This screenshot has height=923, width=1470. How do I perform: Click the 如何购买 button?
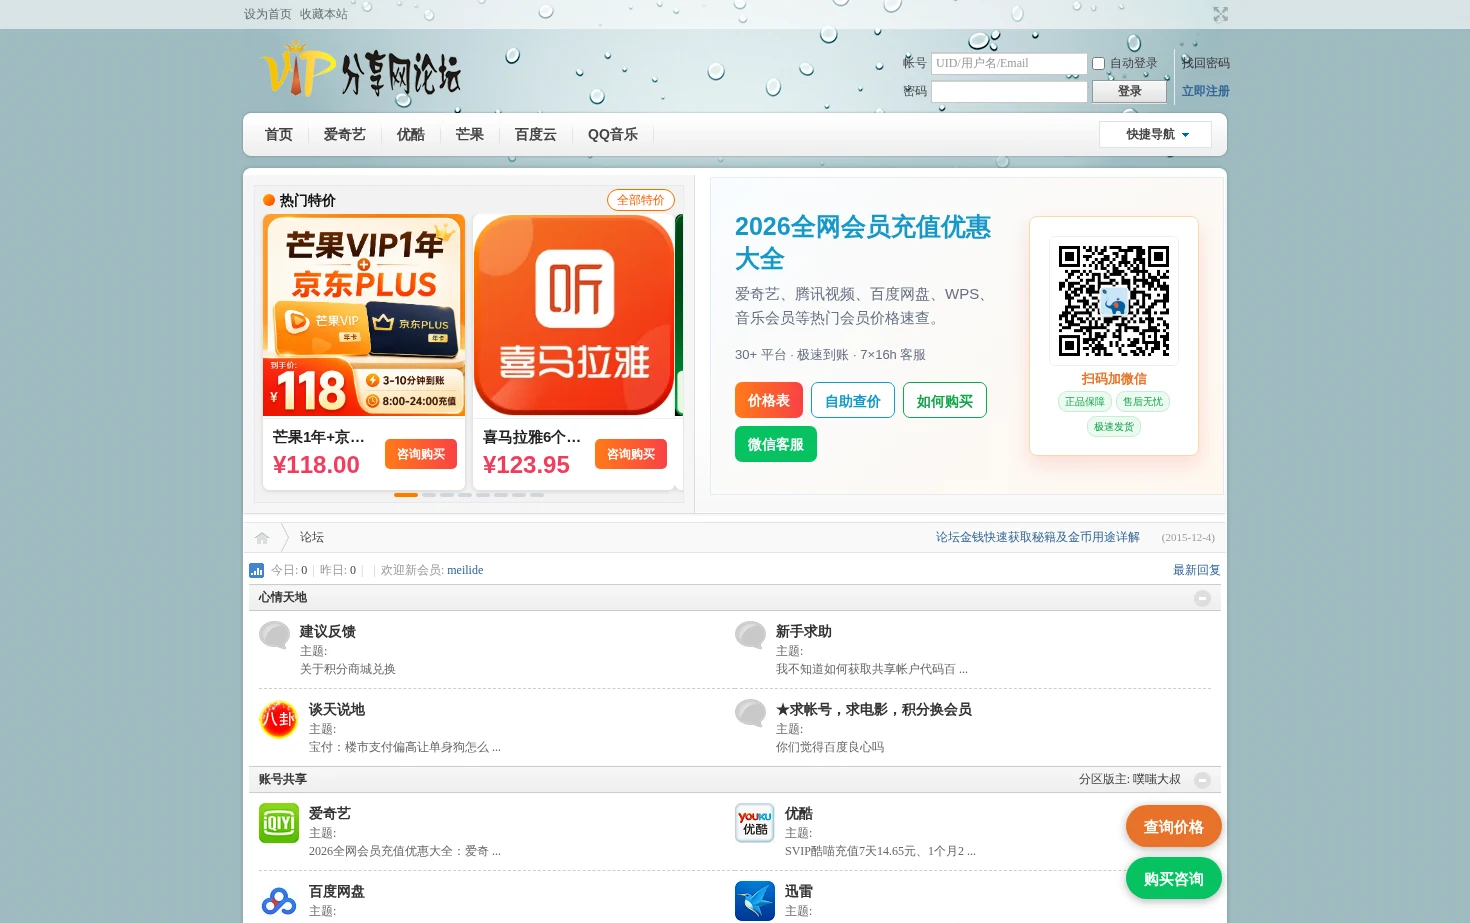(x=944, y=400)
